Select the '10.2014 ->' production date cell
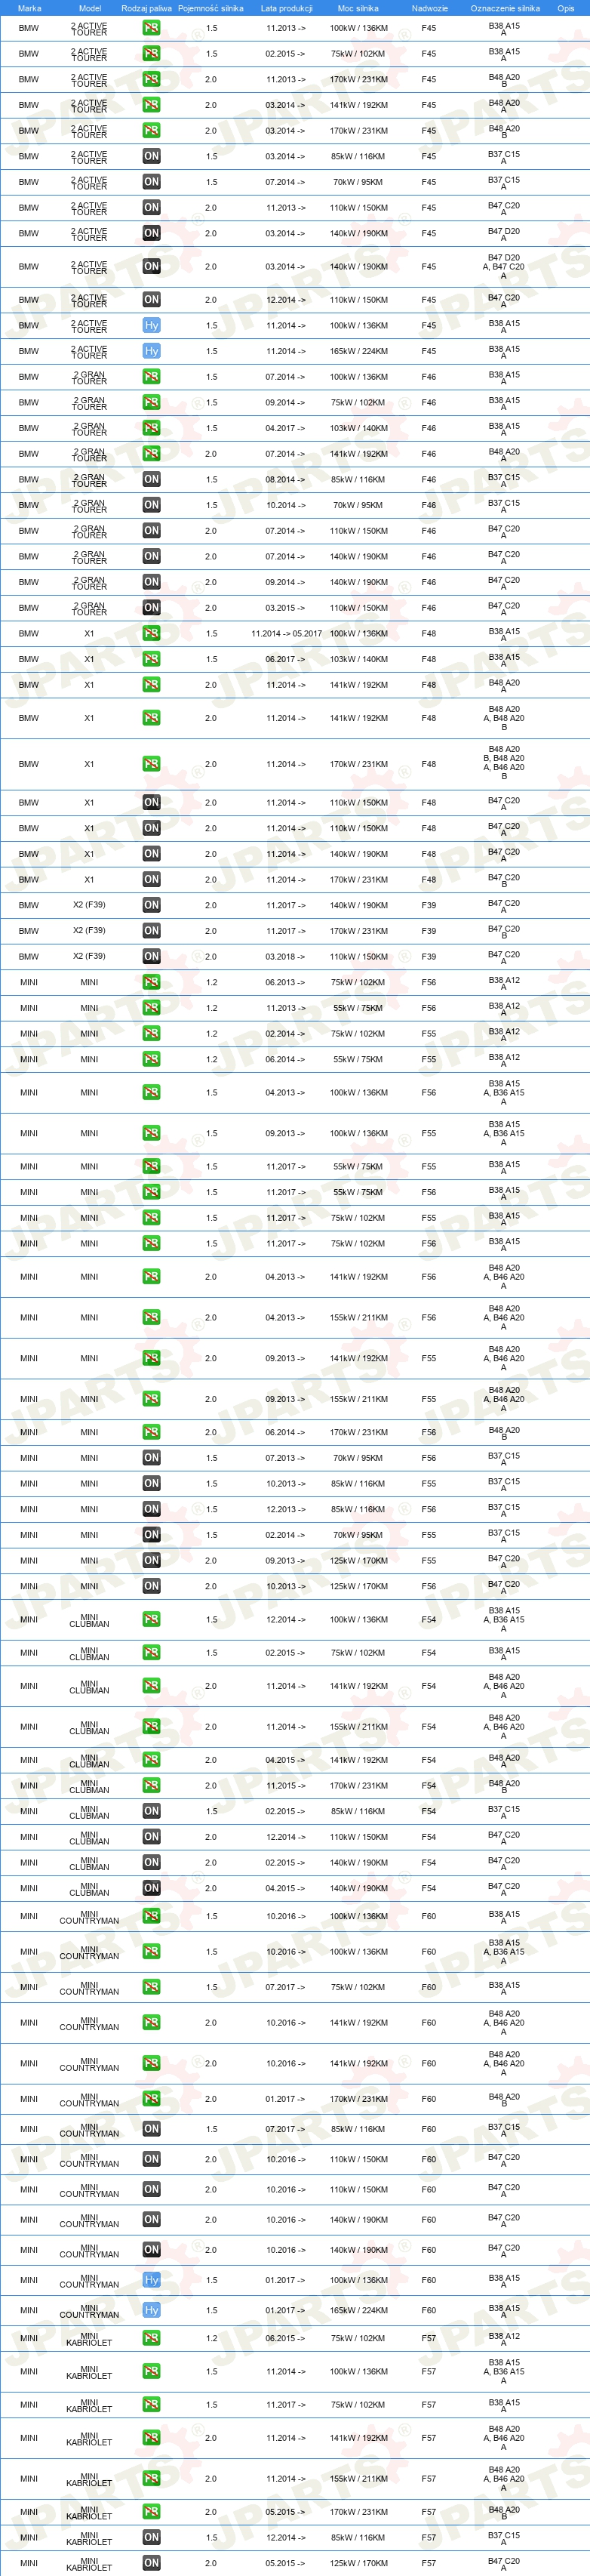This screenshot has width=590, height=2576. (285, 505)
